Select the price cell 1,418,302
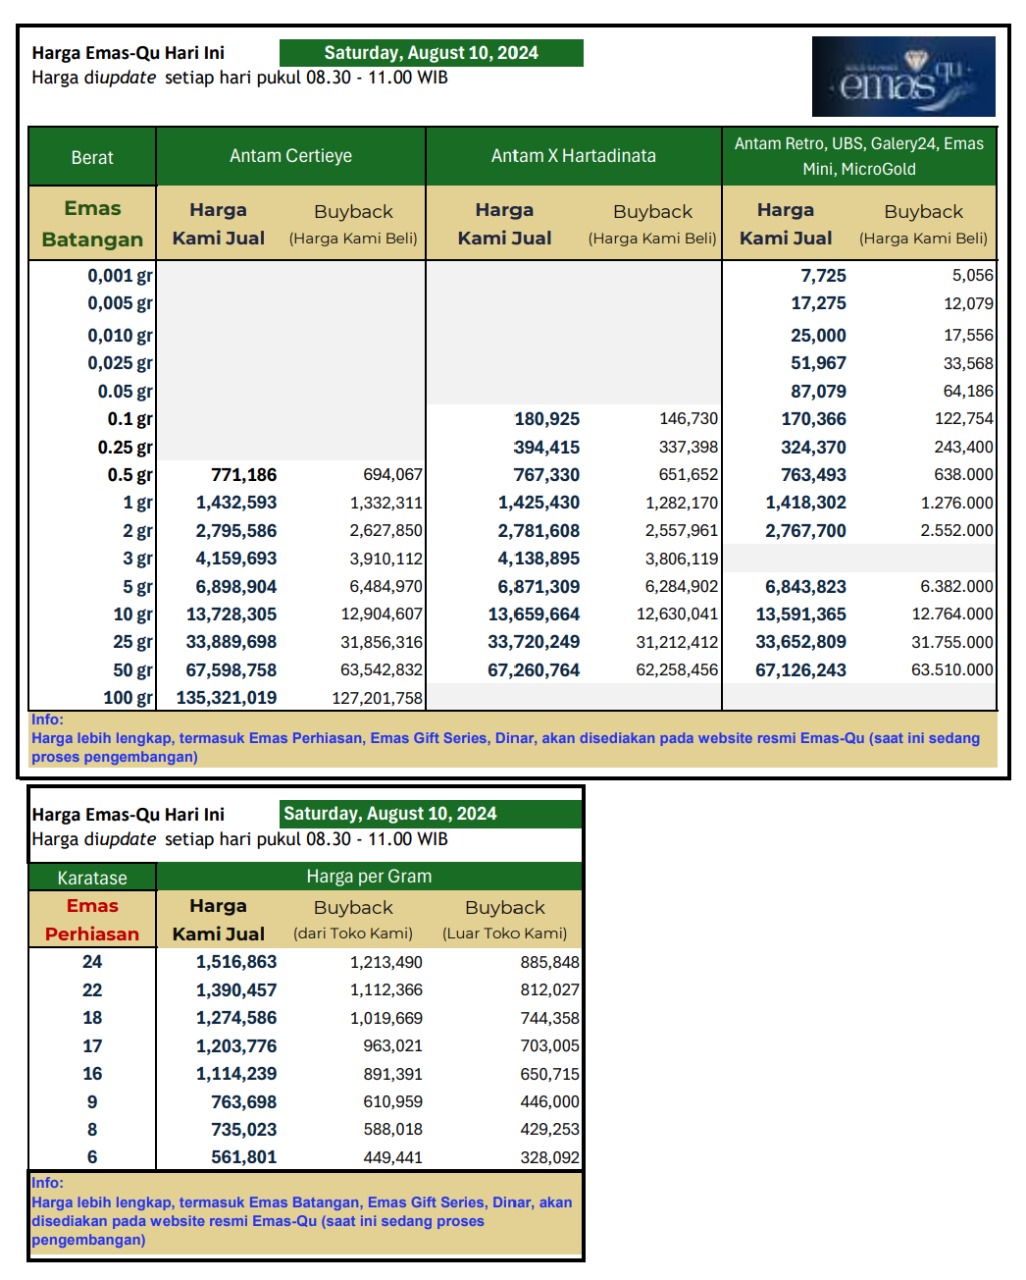1026x1280 pixels. pyautogui.click(x=806, y=503)
